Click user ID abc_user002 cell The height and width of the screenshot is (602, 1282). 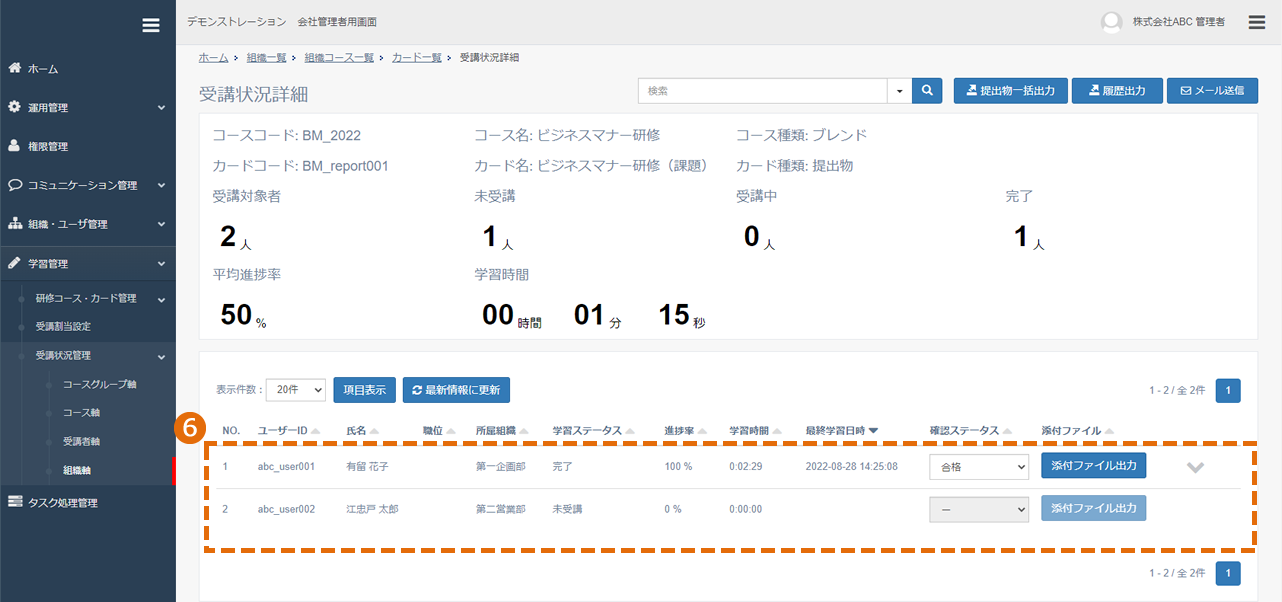pyautogui.click(x=286, y=509)
